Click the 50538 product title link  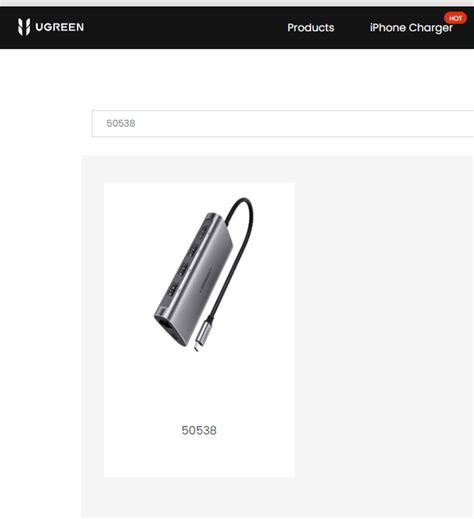coord(199,430)
